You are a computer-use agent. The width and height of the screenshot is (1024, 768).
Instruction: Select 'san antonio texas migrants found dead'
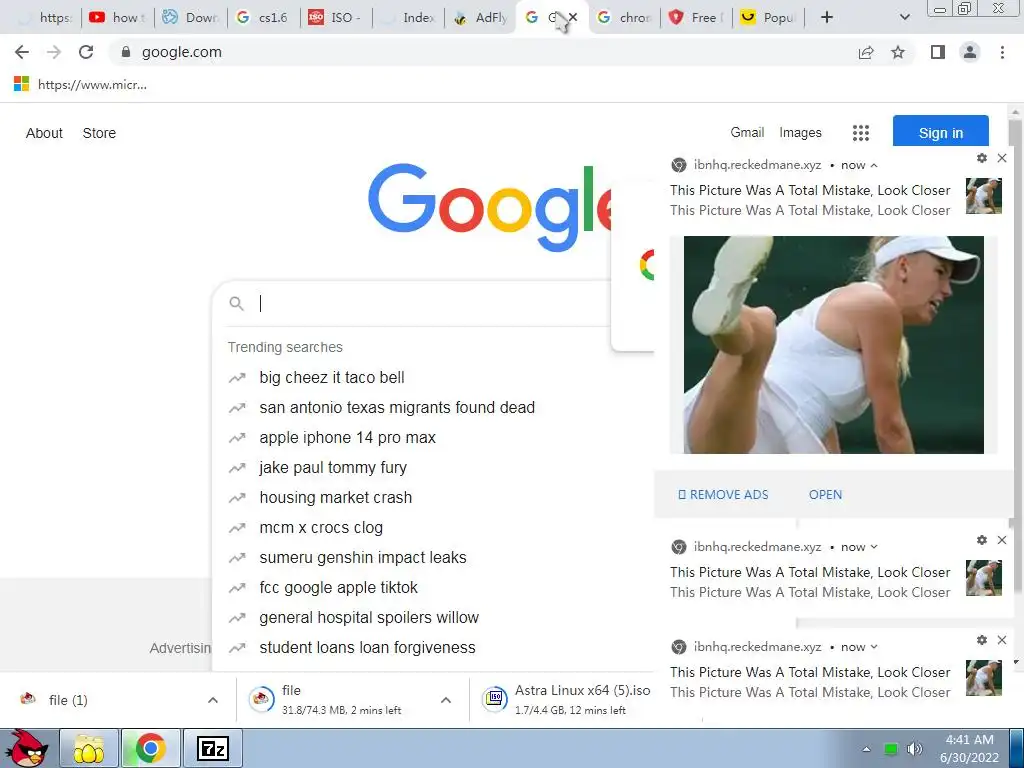pyautogui.click(x=397, y=408)
